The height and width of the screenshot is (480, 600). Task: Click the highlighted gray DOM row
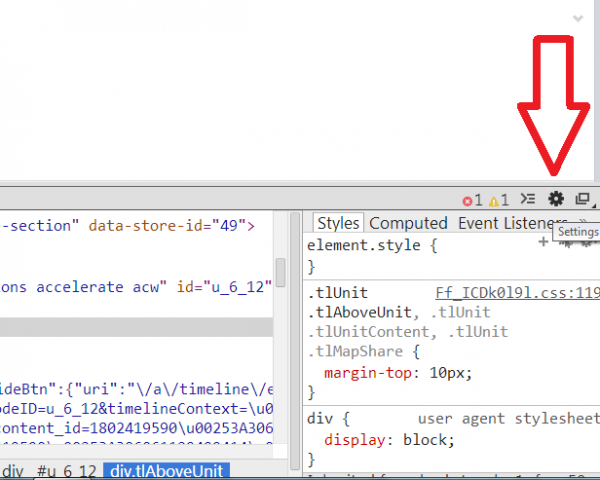[x=137, y=327]
